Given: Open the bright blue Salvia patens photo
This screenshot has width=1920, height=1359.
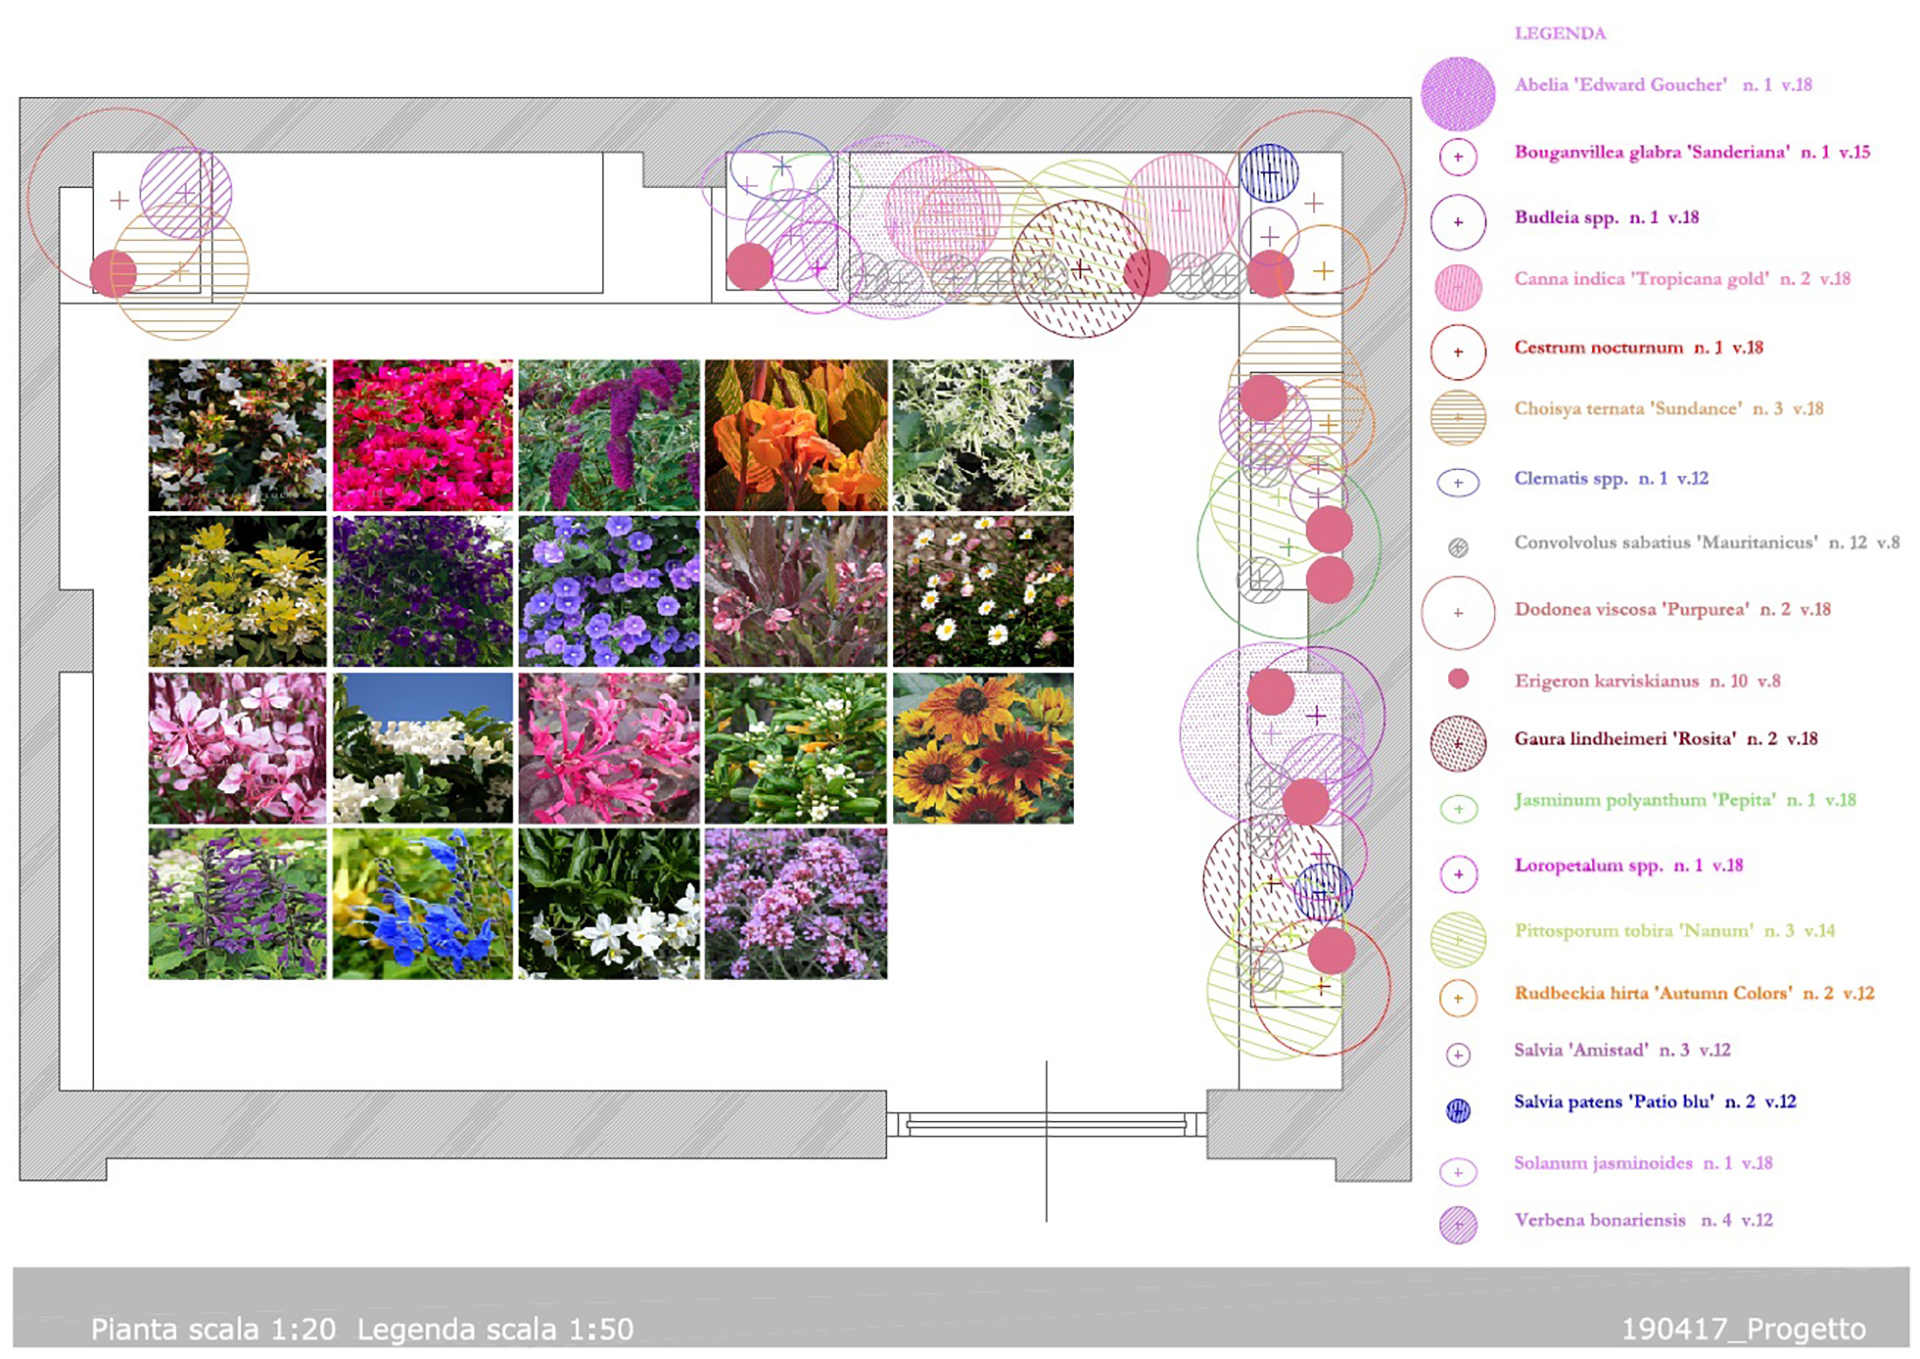Looking at the screenshot, I should (423, 903).
